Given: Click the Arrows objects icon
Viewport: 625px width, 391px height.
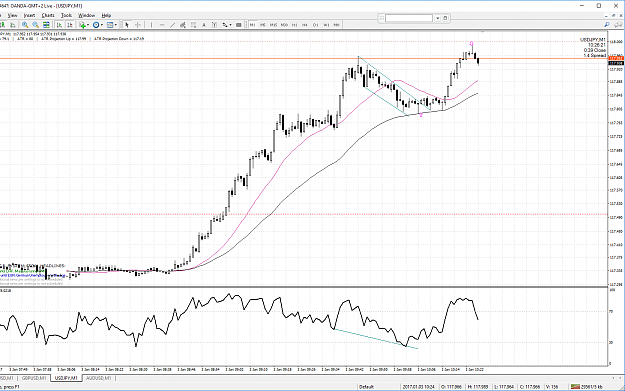Looking at the screenshot, I should pyautogui.click(x=225, y=25).
